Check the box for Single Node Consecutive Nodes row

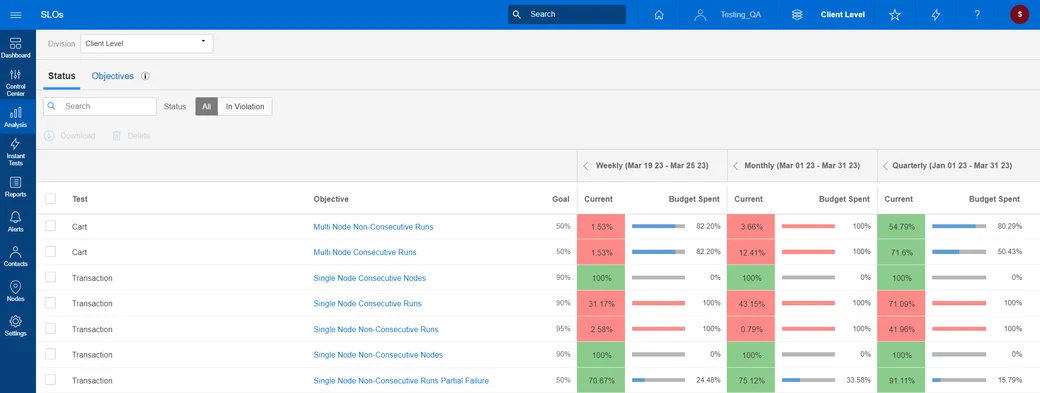pos(50,278)
